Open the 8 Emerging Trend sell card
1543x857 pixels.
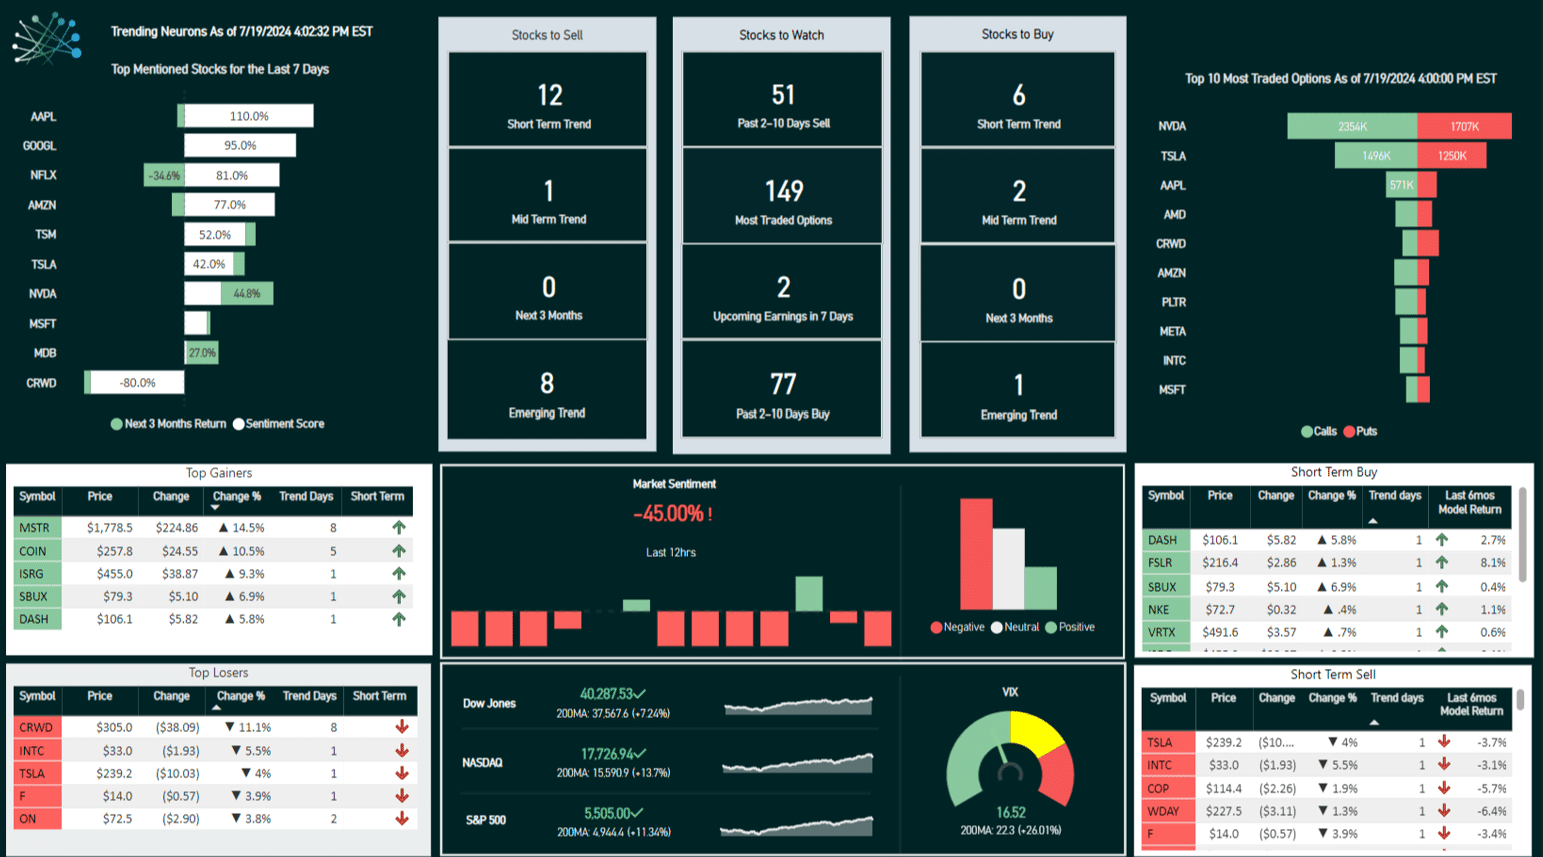click(x=548, y=390)
